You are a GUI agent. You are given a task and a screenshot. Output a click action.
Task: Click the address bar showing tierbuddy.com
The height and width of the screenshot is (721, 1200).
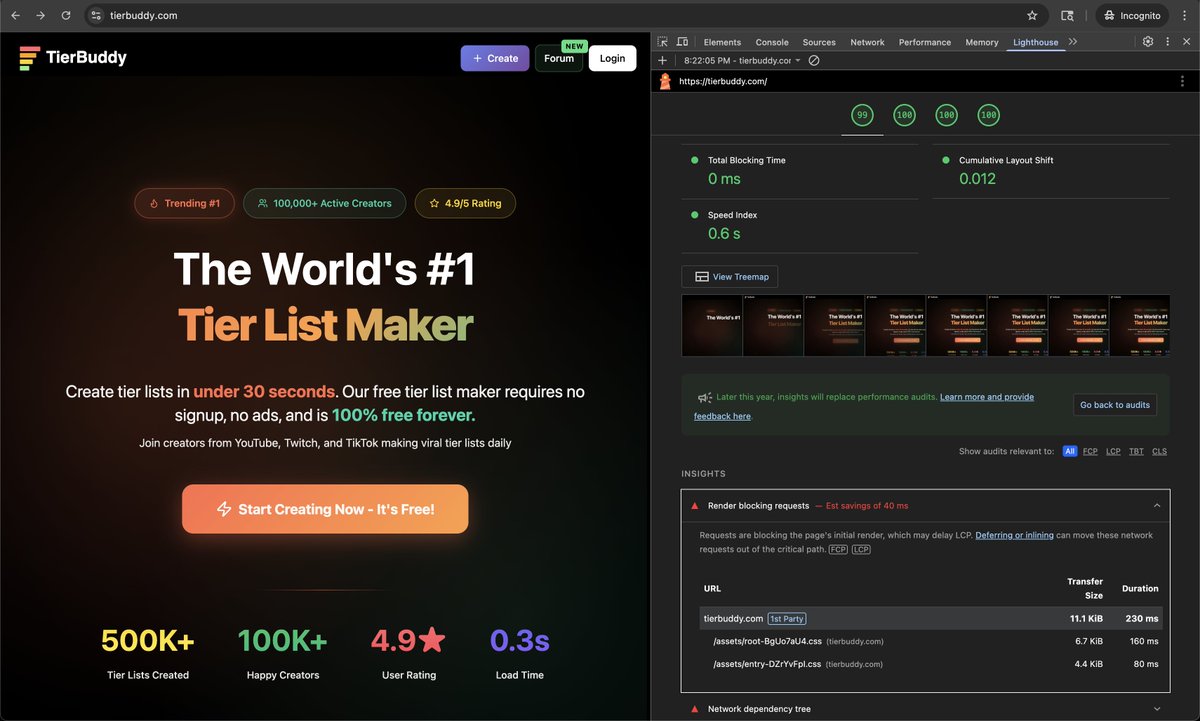[565, 16]
